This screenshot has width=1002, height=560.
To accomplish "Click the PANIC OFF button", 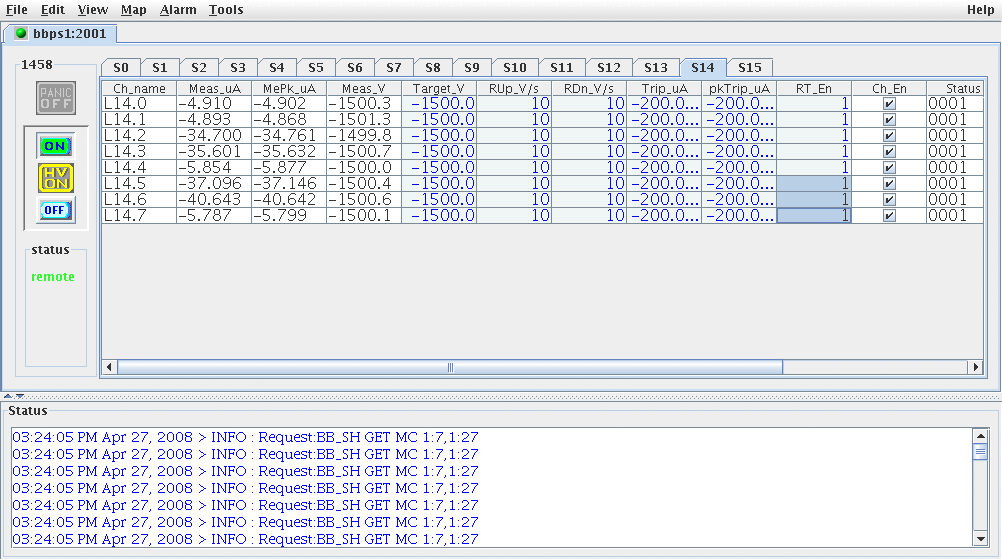I will [56, 98].
